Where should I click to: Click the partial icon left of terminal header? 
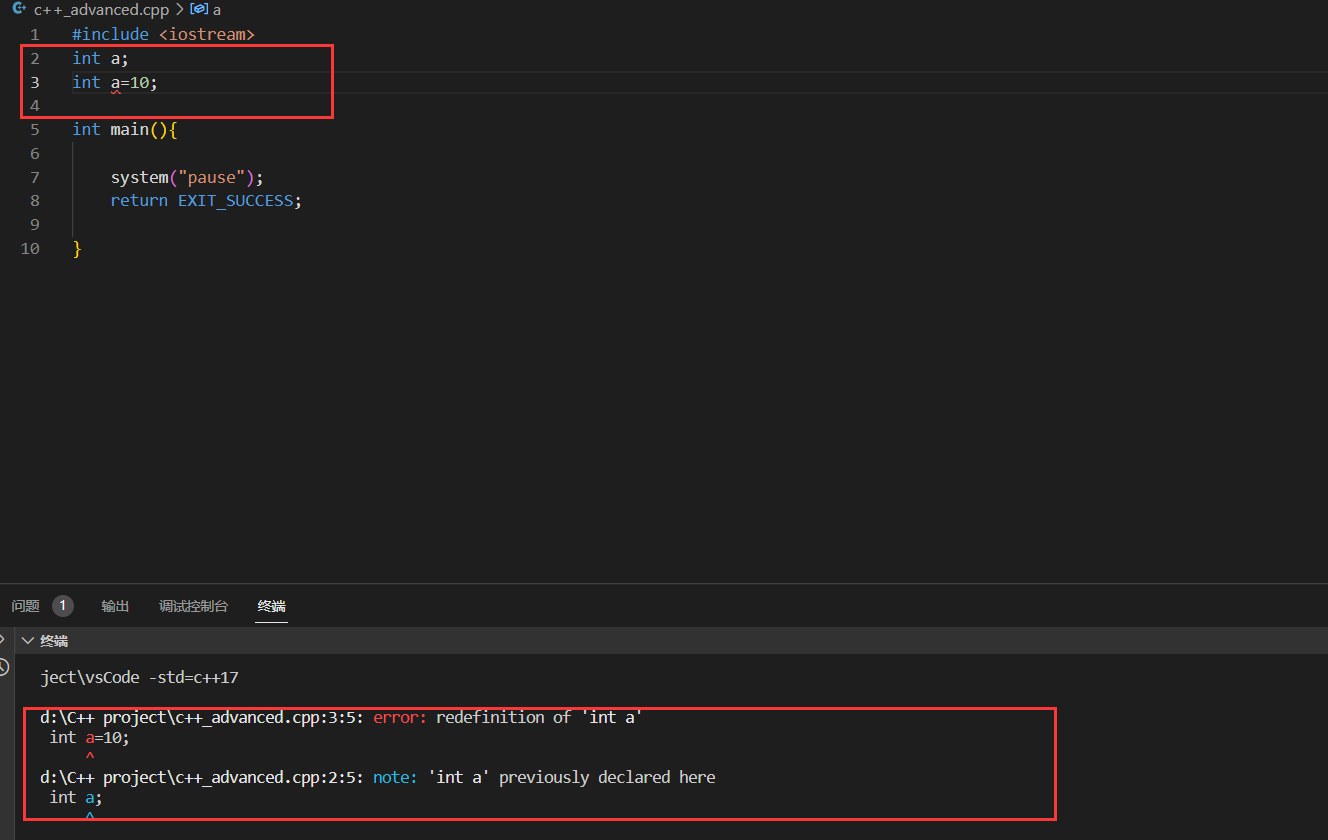pyautogui.click(x=3, y=640)
